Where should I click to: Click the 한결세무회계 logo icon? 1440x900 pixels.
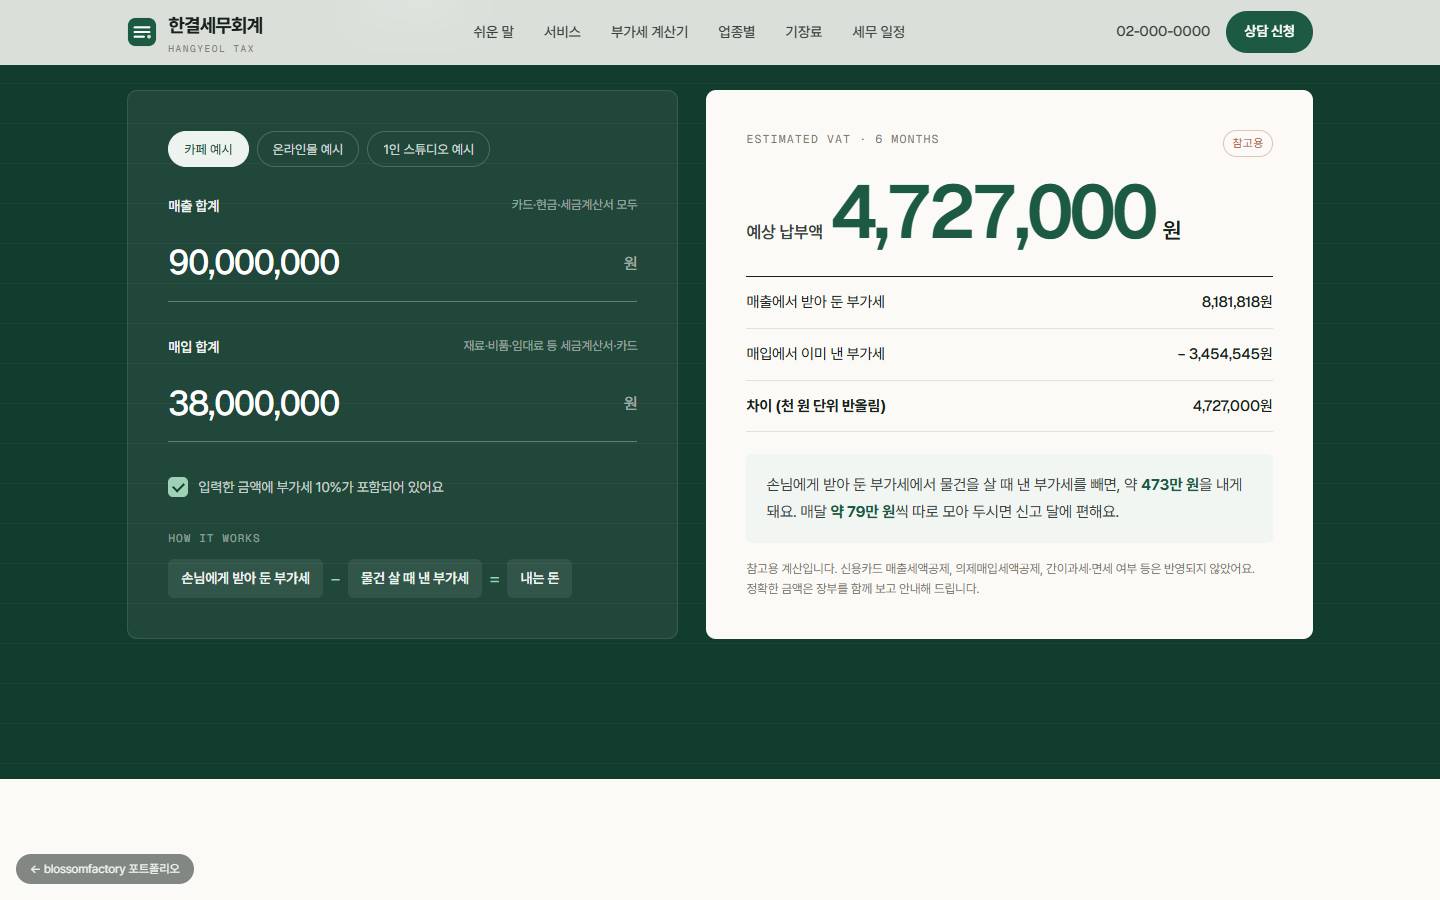(x=142, y=32)
